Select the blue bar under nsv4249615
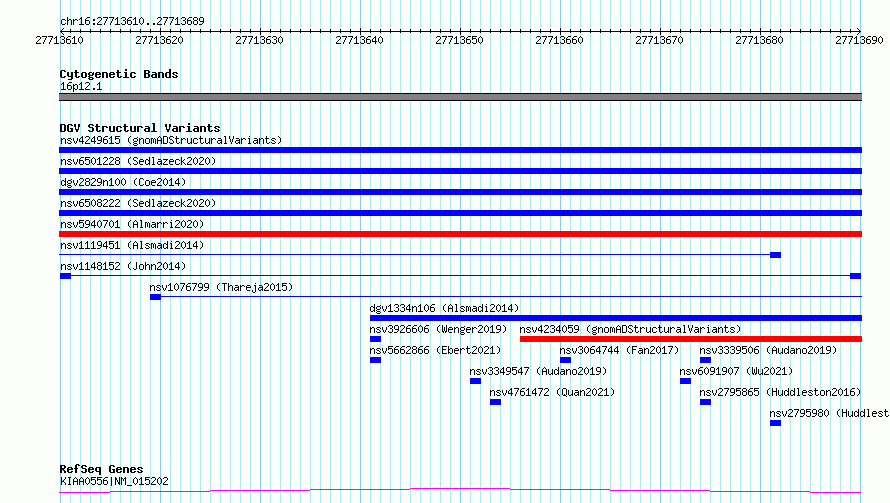This screenshot has height=503, width=890. coord(460,150)
